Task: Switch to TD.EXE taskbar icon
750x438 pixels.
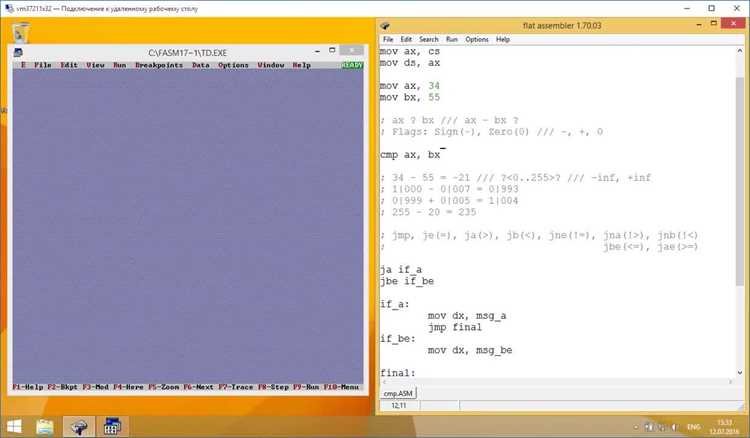Action: click(x=112, y=426)
